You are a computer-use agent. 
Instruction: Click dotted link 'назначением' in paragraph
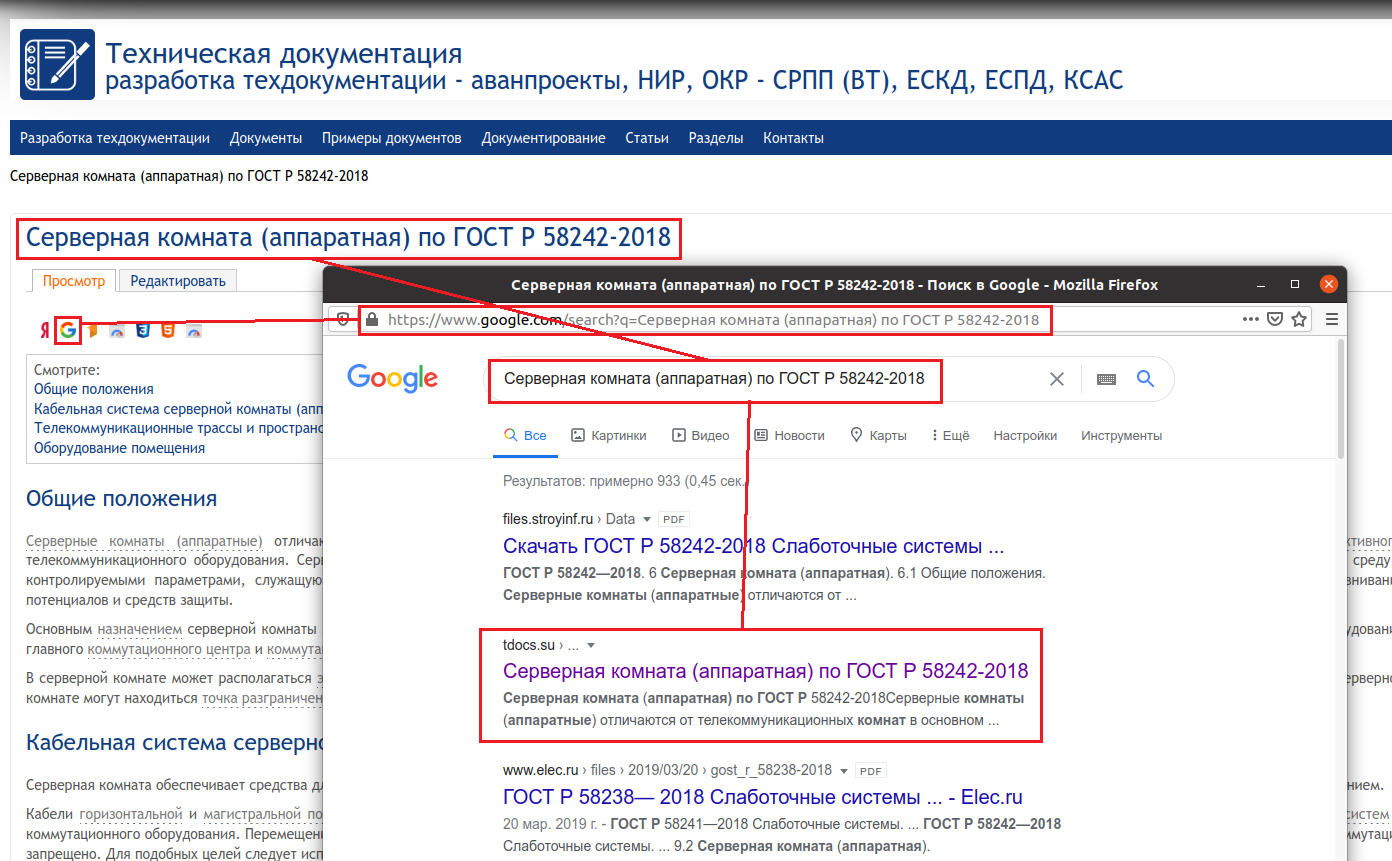click(x=140, y=629)
